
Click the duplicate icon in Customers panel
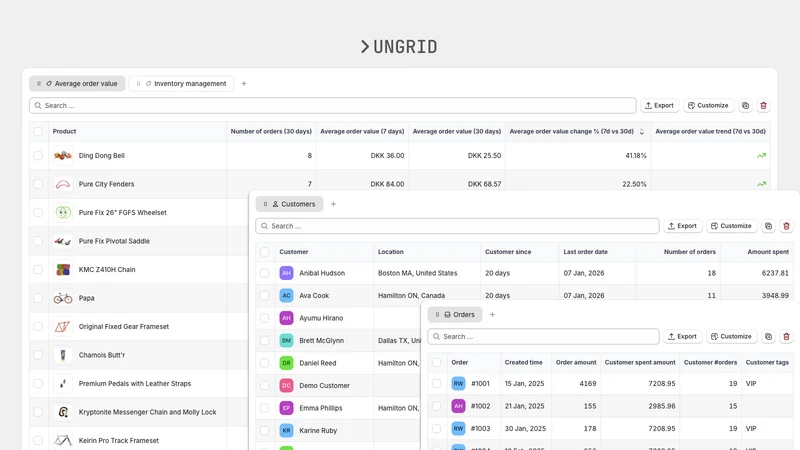768,226
